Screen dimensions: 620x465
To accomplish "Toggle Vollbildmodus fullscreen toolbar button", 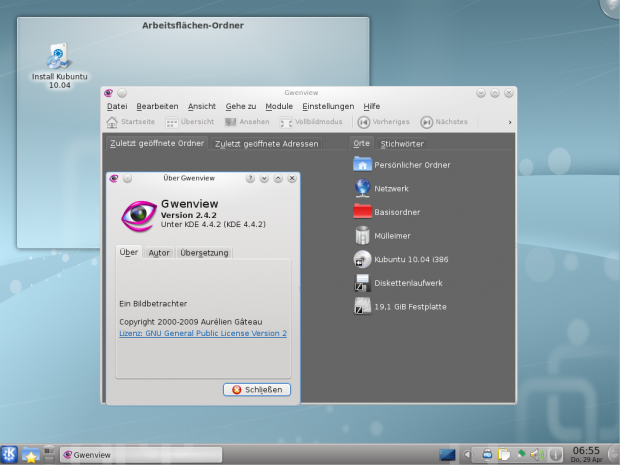I will click(311, 122).
